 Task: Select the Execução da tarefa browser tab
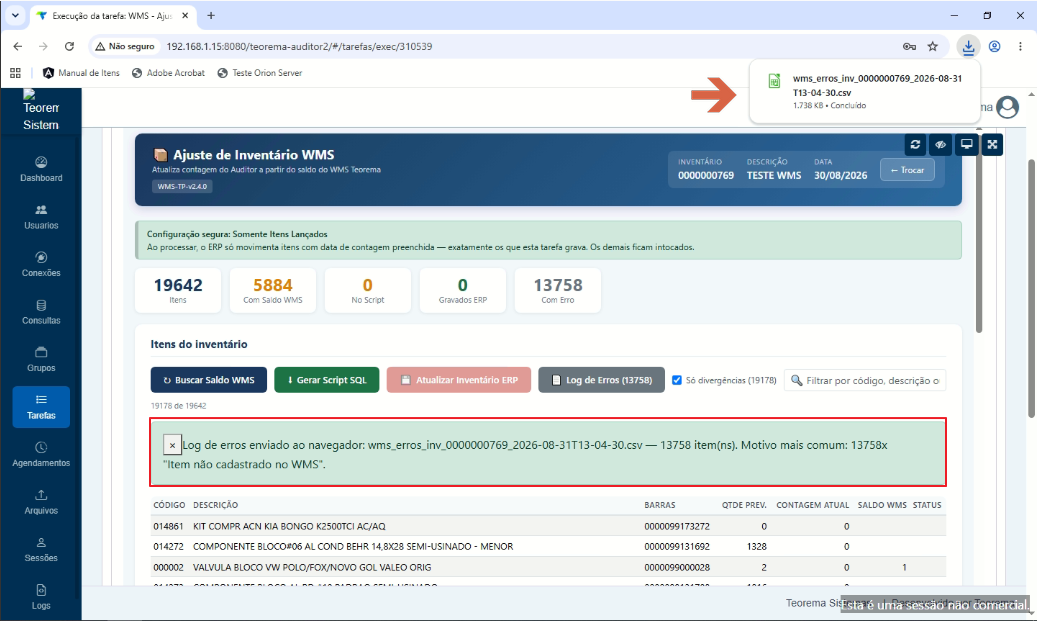(x=112, y=15)
